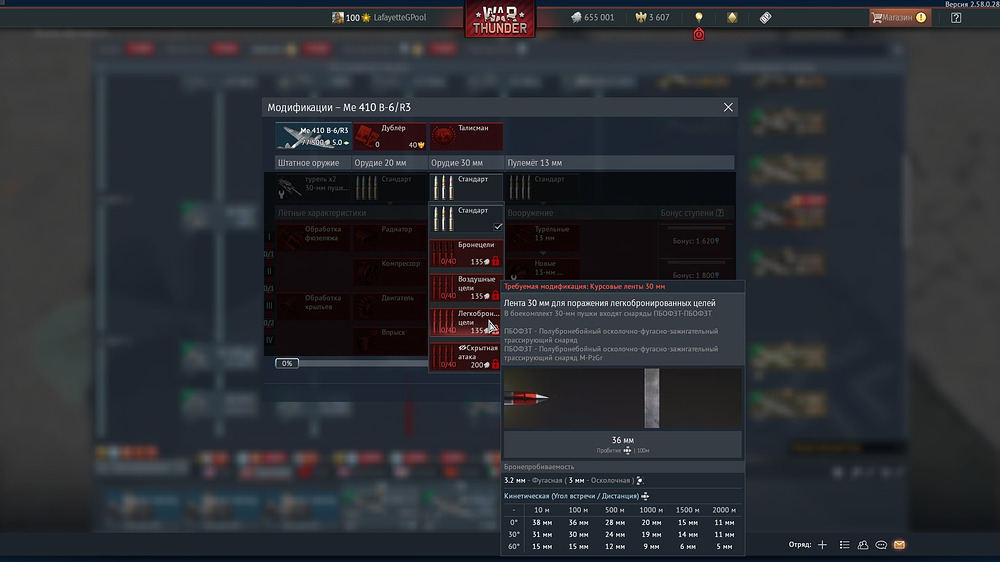The width and height of the screenshot is (1000, 562).
Task: Open the 20 mm Стандарт belt dropdown
Action: pyautogui.click(x=390, y=188)
